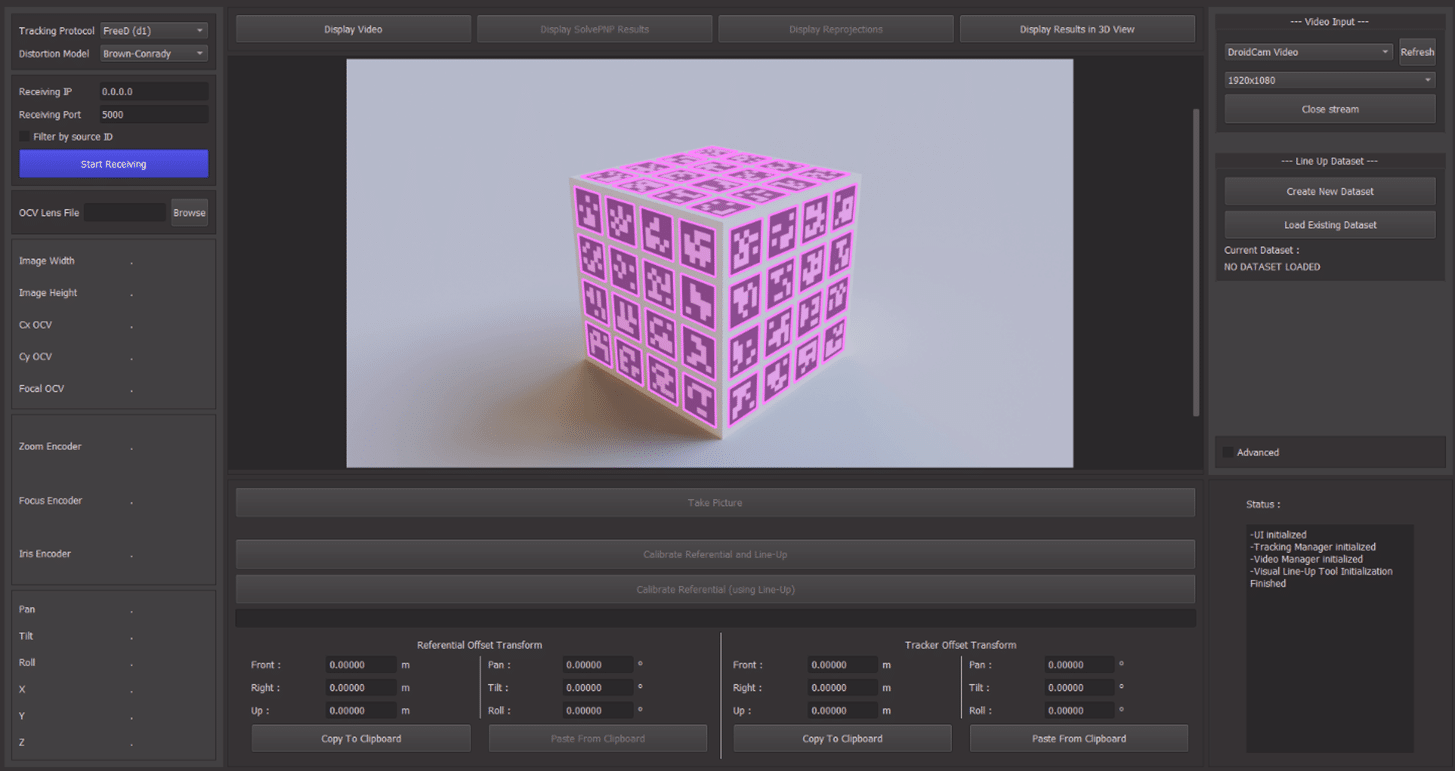Open the Tracking Protocol dropdown
The width and height of the screenshot is (1455, 771).
[x=154, y=31]
